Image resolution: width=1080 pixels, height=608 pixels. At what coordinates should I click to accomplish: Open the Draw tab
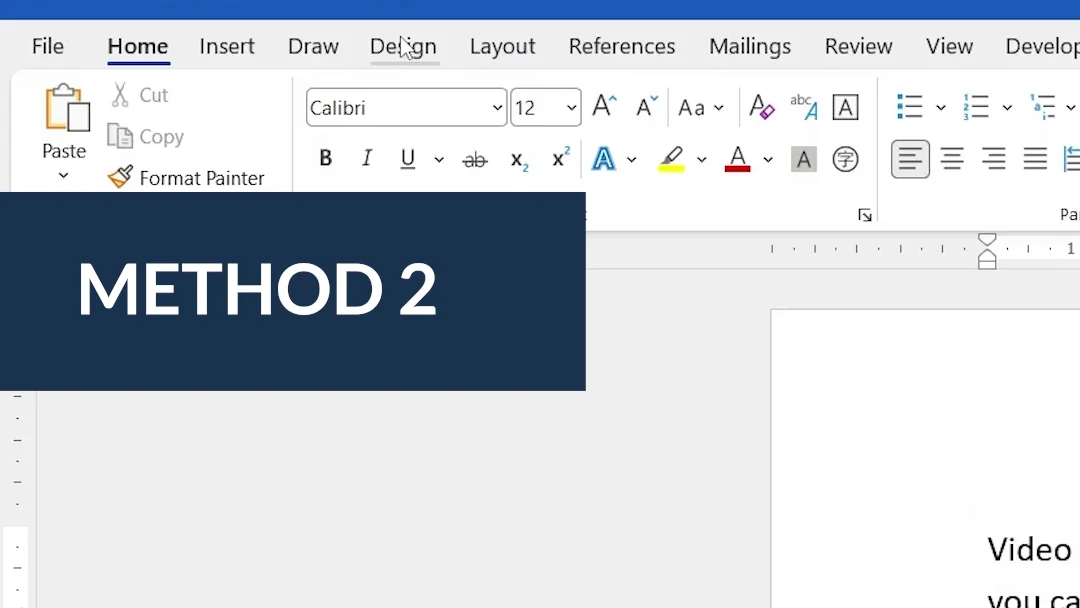tap(313, 46)
